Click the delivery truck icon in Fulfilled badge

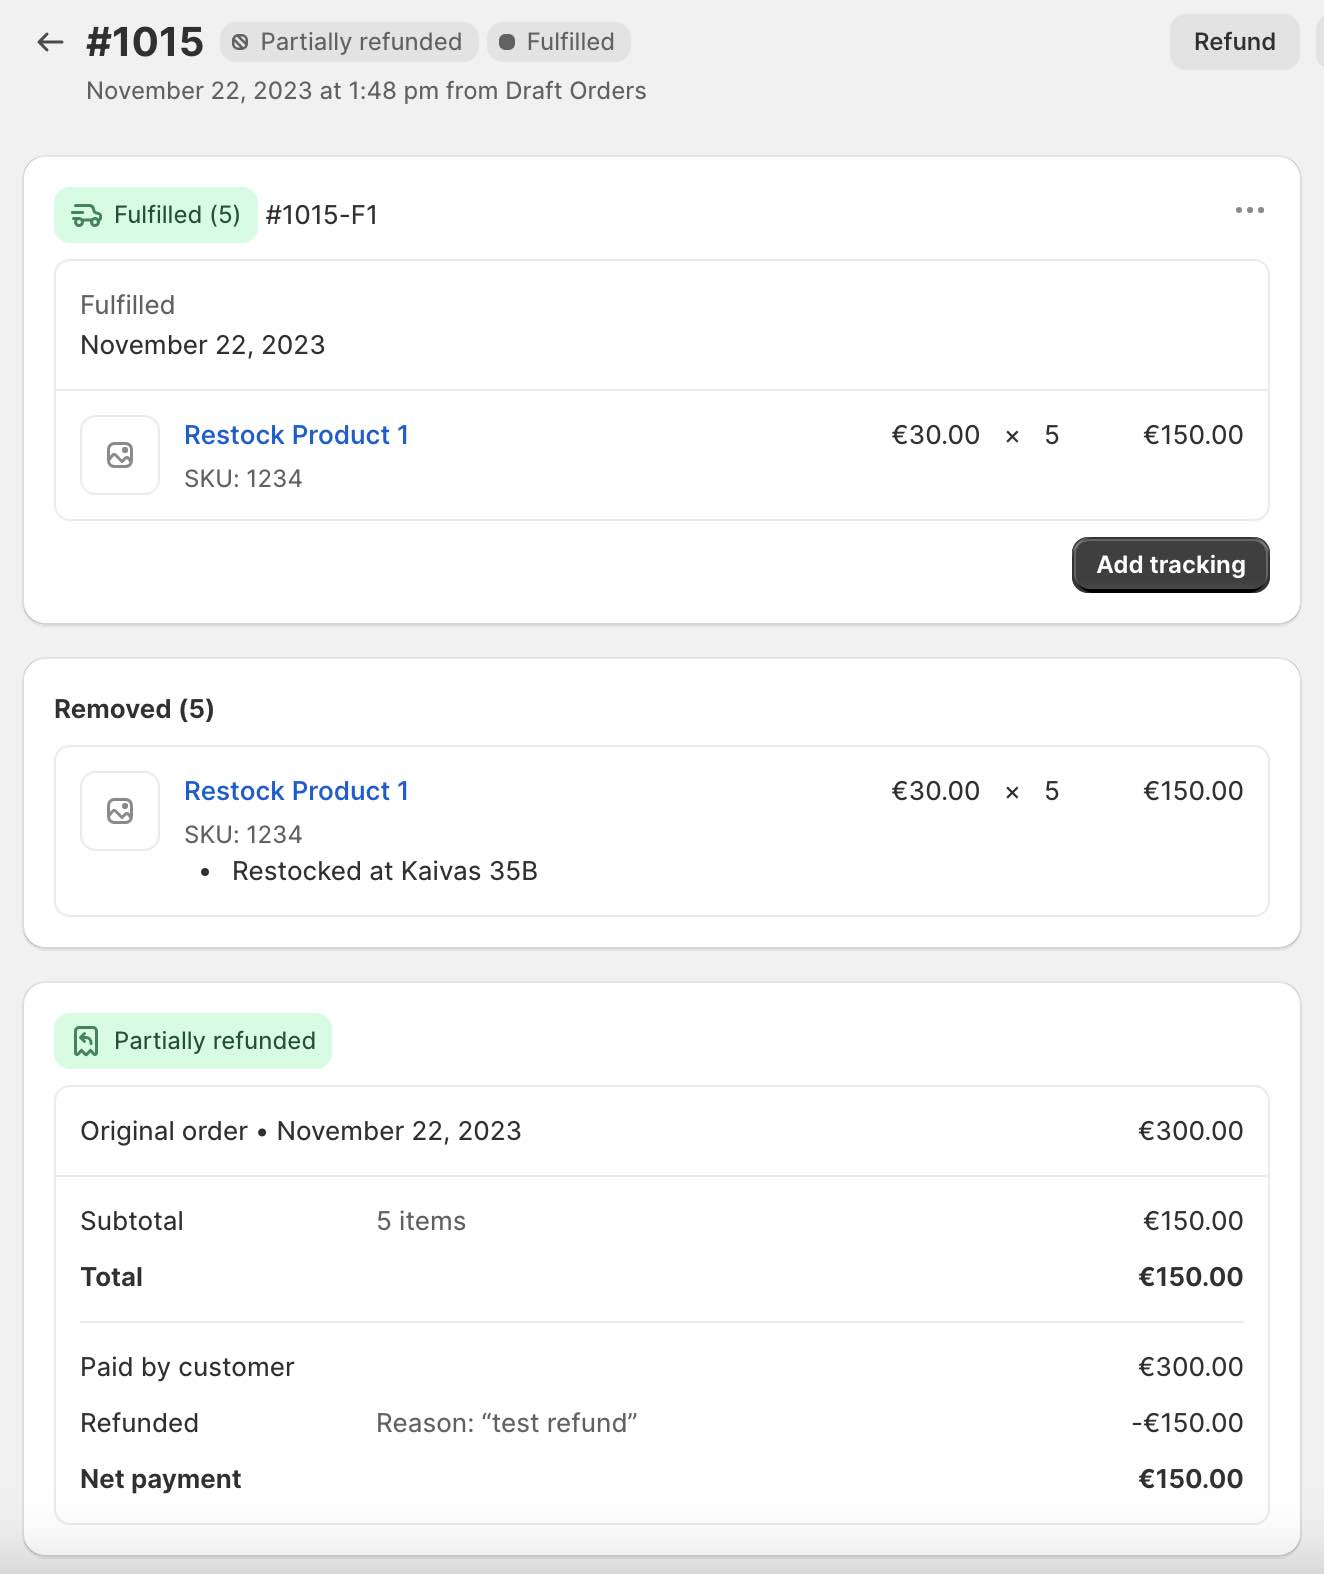click(x=86, y=215)
